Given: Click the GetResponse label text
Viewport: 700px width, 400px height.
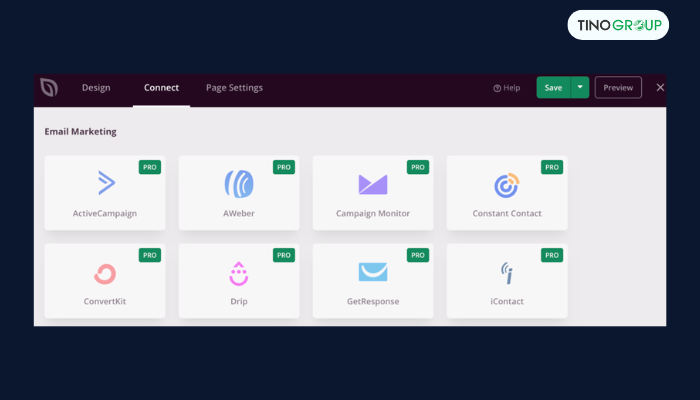Looking at the screenshot, I should point(373,301).
